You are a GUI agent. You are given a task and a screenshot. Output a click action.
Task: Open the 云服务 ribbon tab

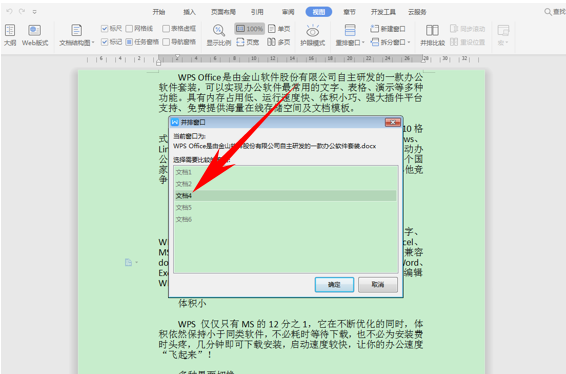tap(417, 12)
